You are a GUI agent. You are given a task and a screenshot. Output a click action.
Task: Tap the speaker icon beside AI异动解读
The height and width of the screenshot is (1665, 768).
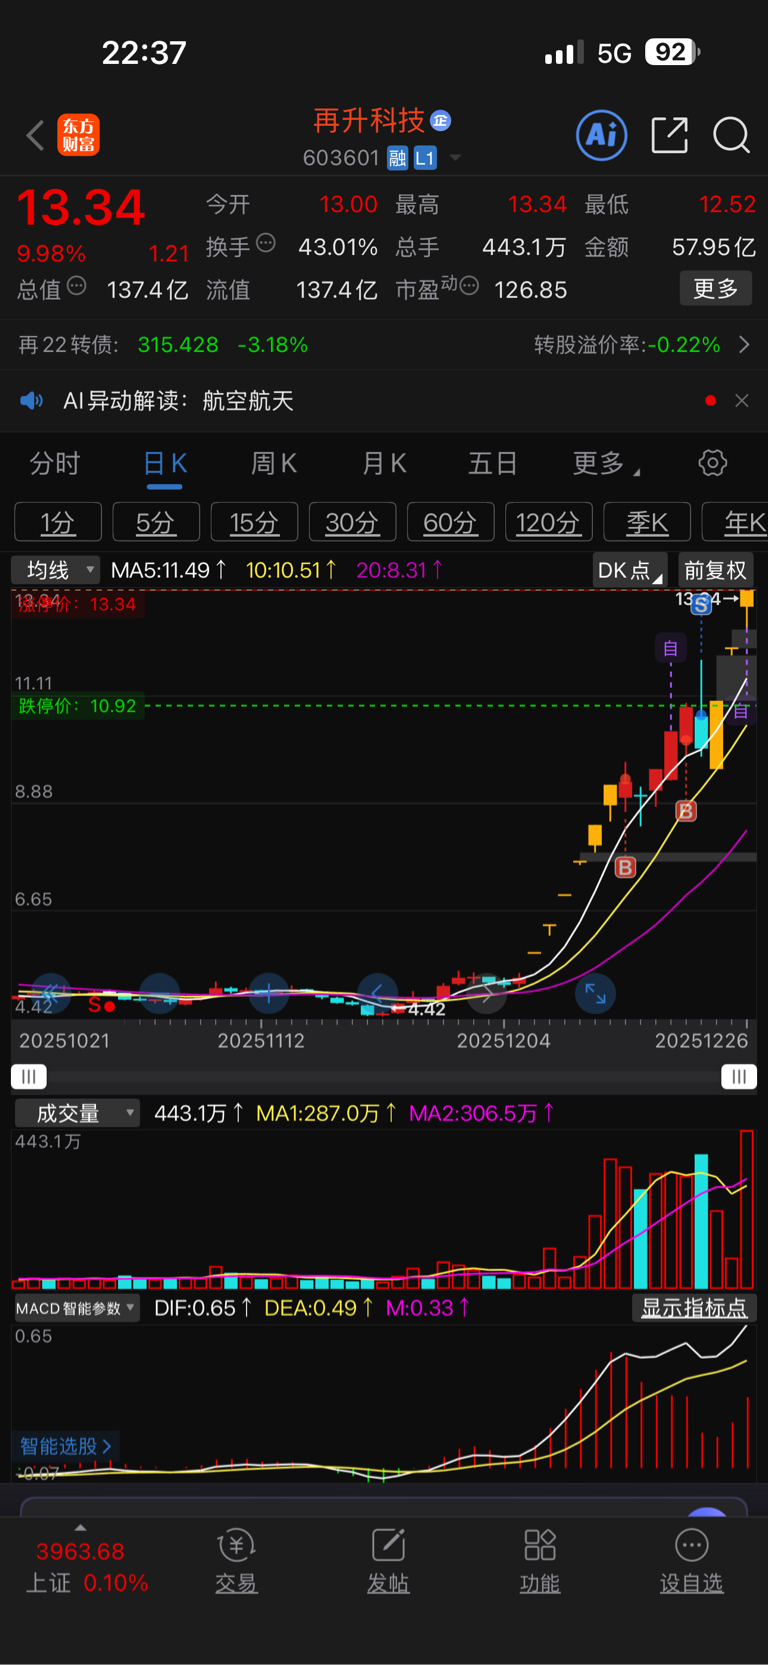coord(32,401)
